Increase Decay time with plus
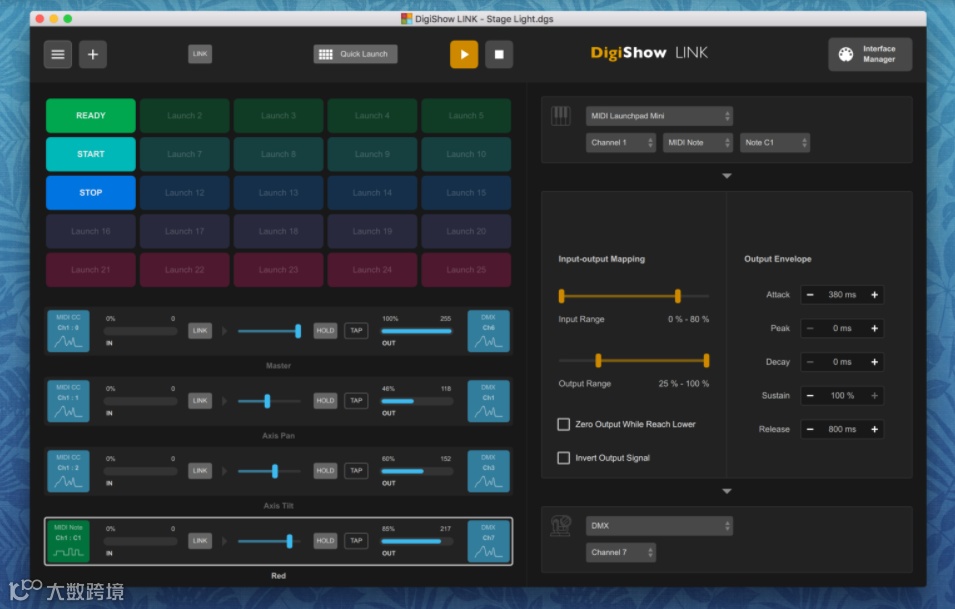Viewport: 955px width, 609px height. click(875, 362)
